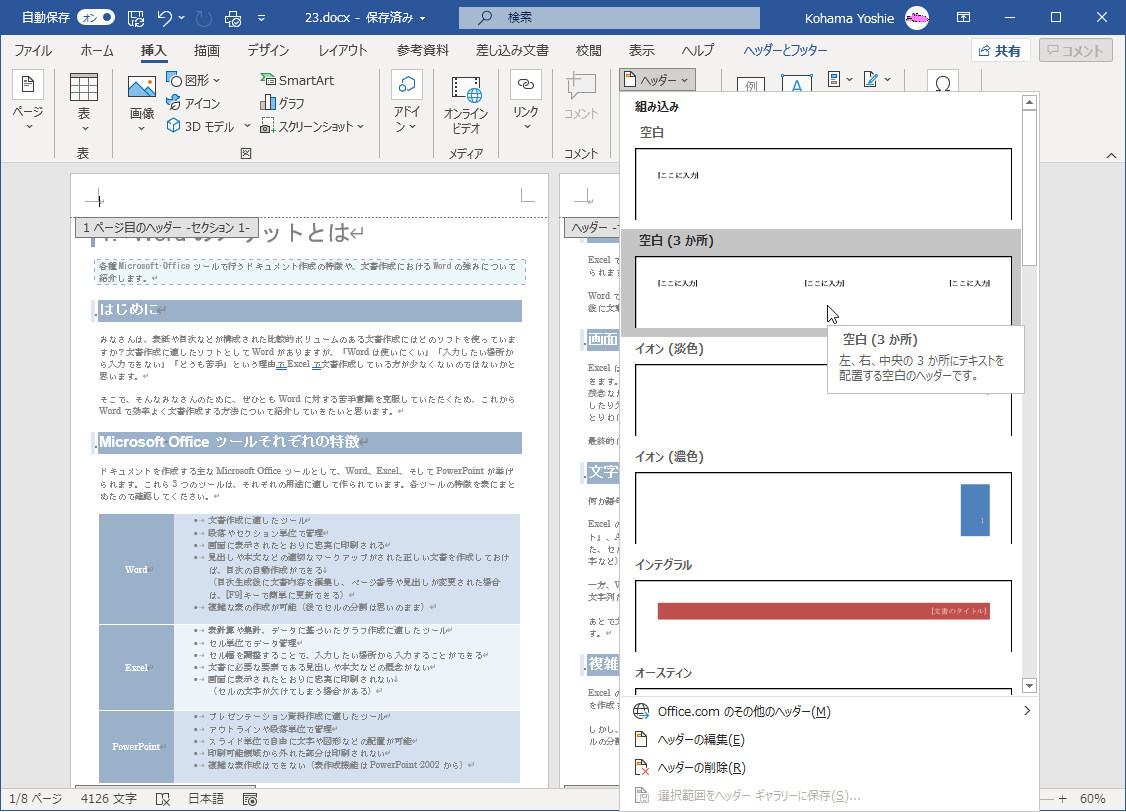
Task: Collapse the ribbon with the chevron
Action: click(x=1111, y=155)
